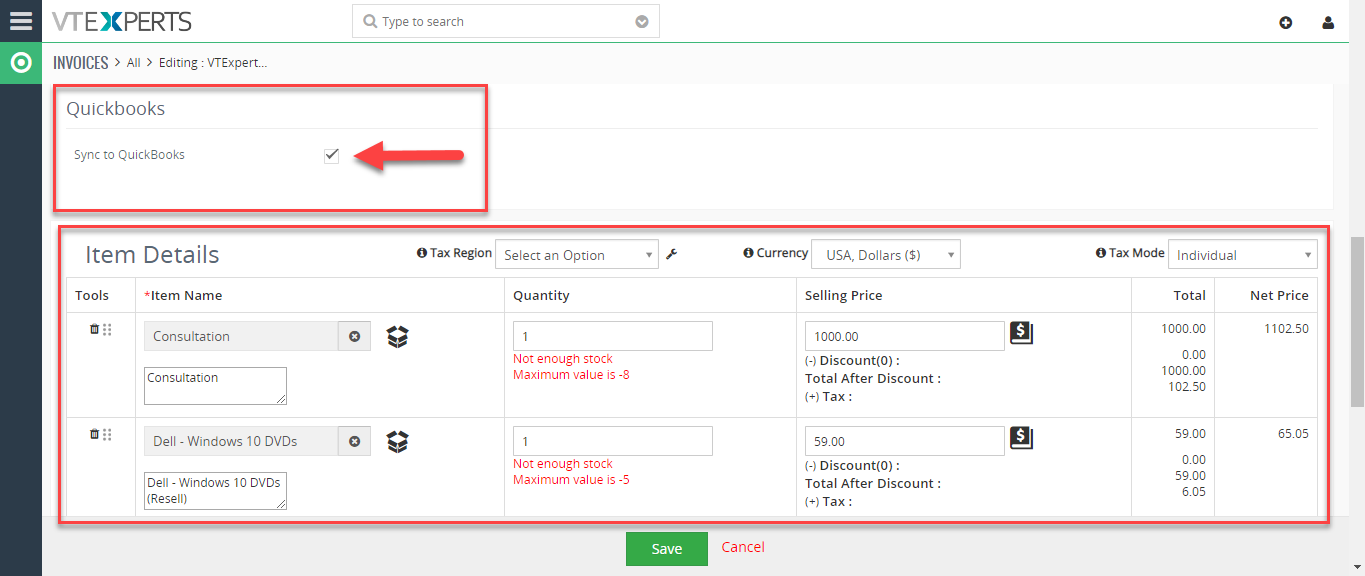Viewport: 1365px width, 576px height.
Task: Delete the Dell Windows 10 DVDs line item
Action: 95,434
